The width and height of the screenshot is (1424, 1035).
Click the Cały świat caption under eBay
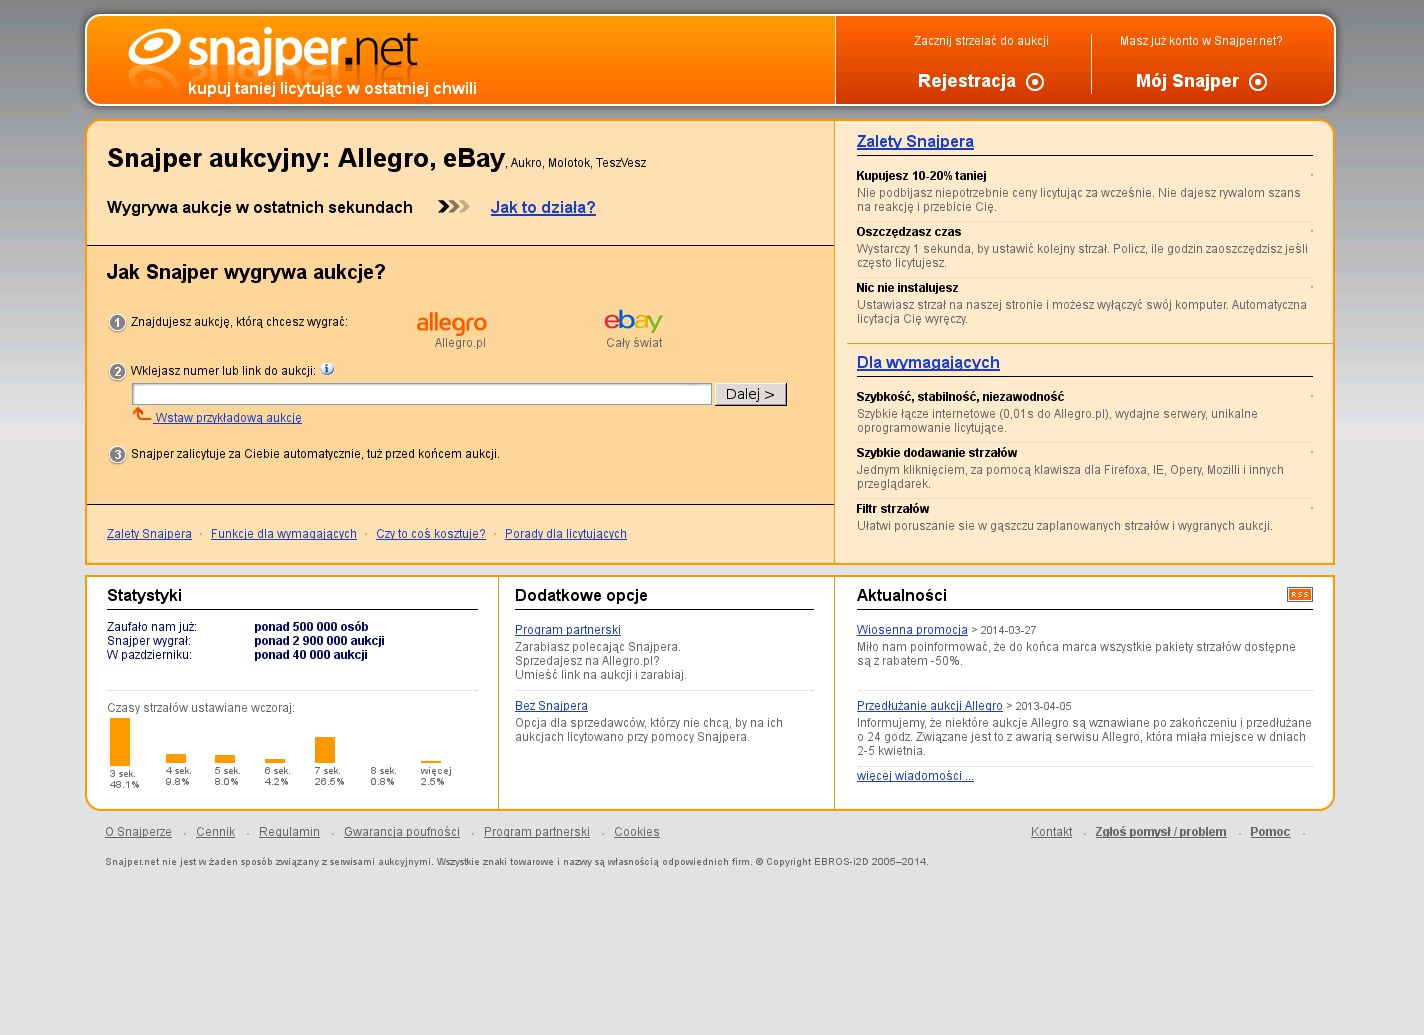634,343
